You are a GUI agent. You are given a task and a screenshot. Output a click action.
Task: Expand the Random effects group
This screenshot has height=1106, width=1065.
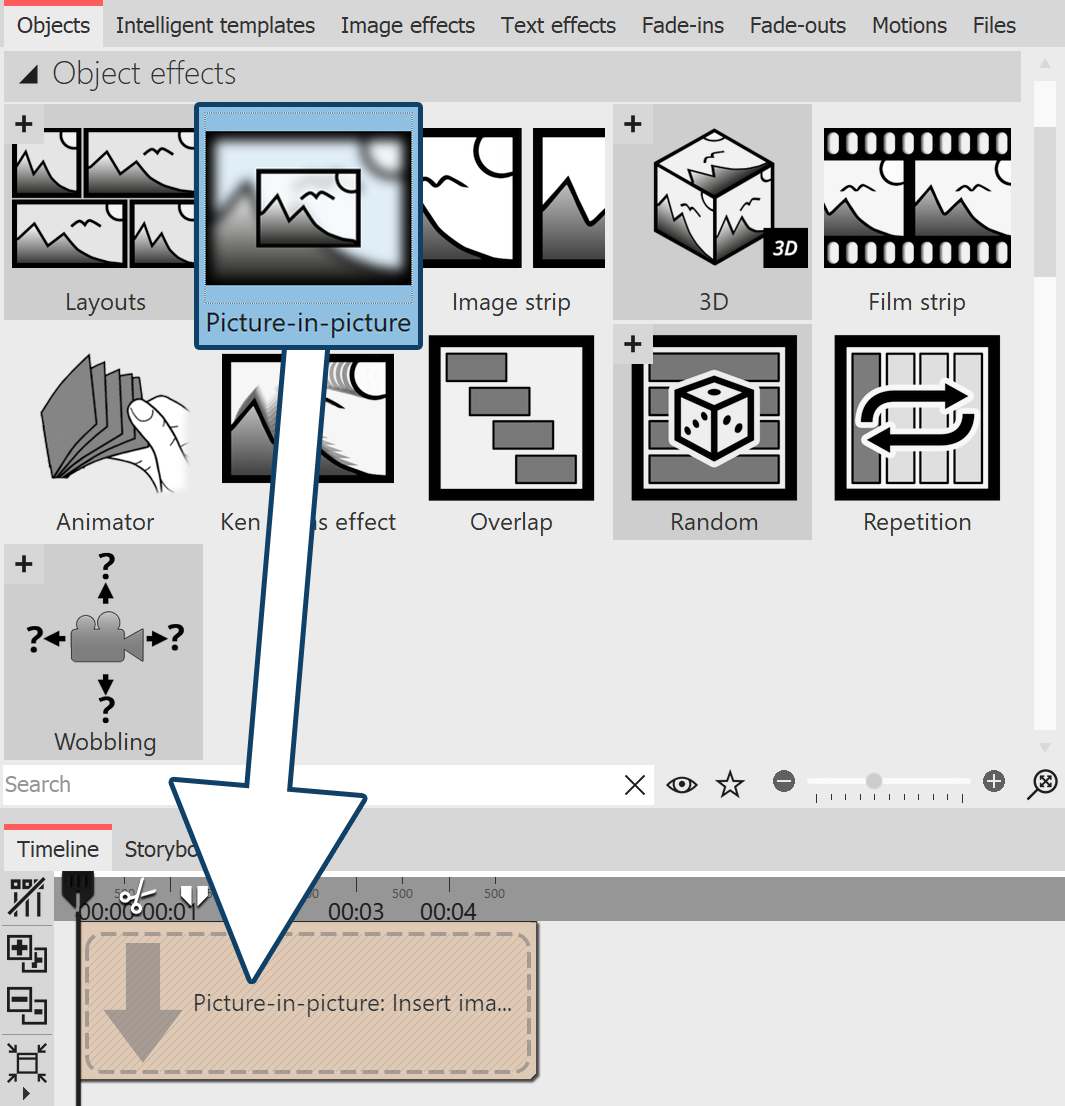632,344
